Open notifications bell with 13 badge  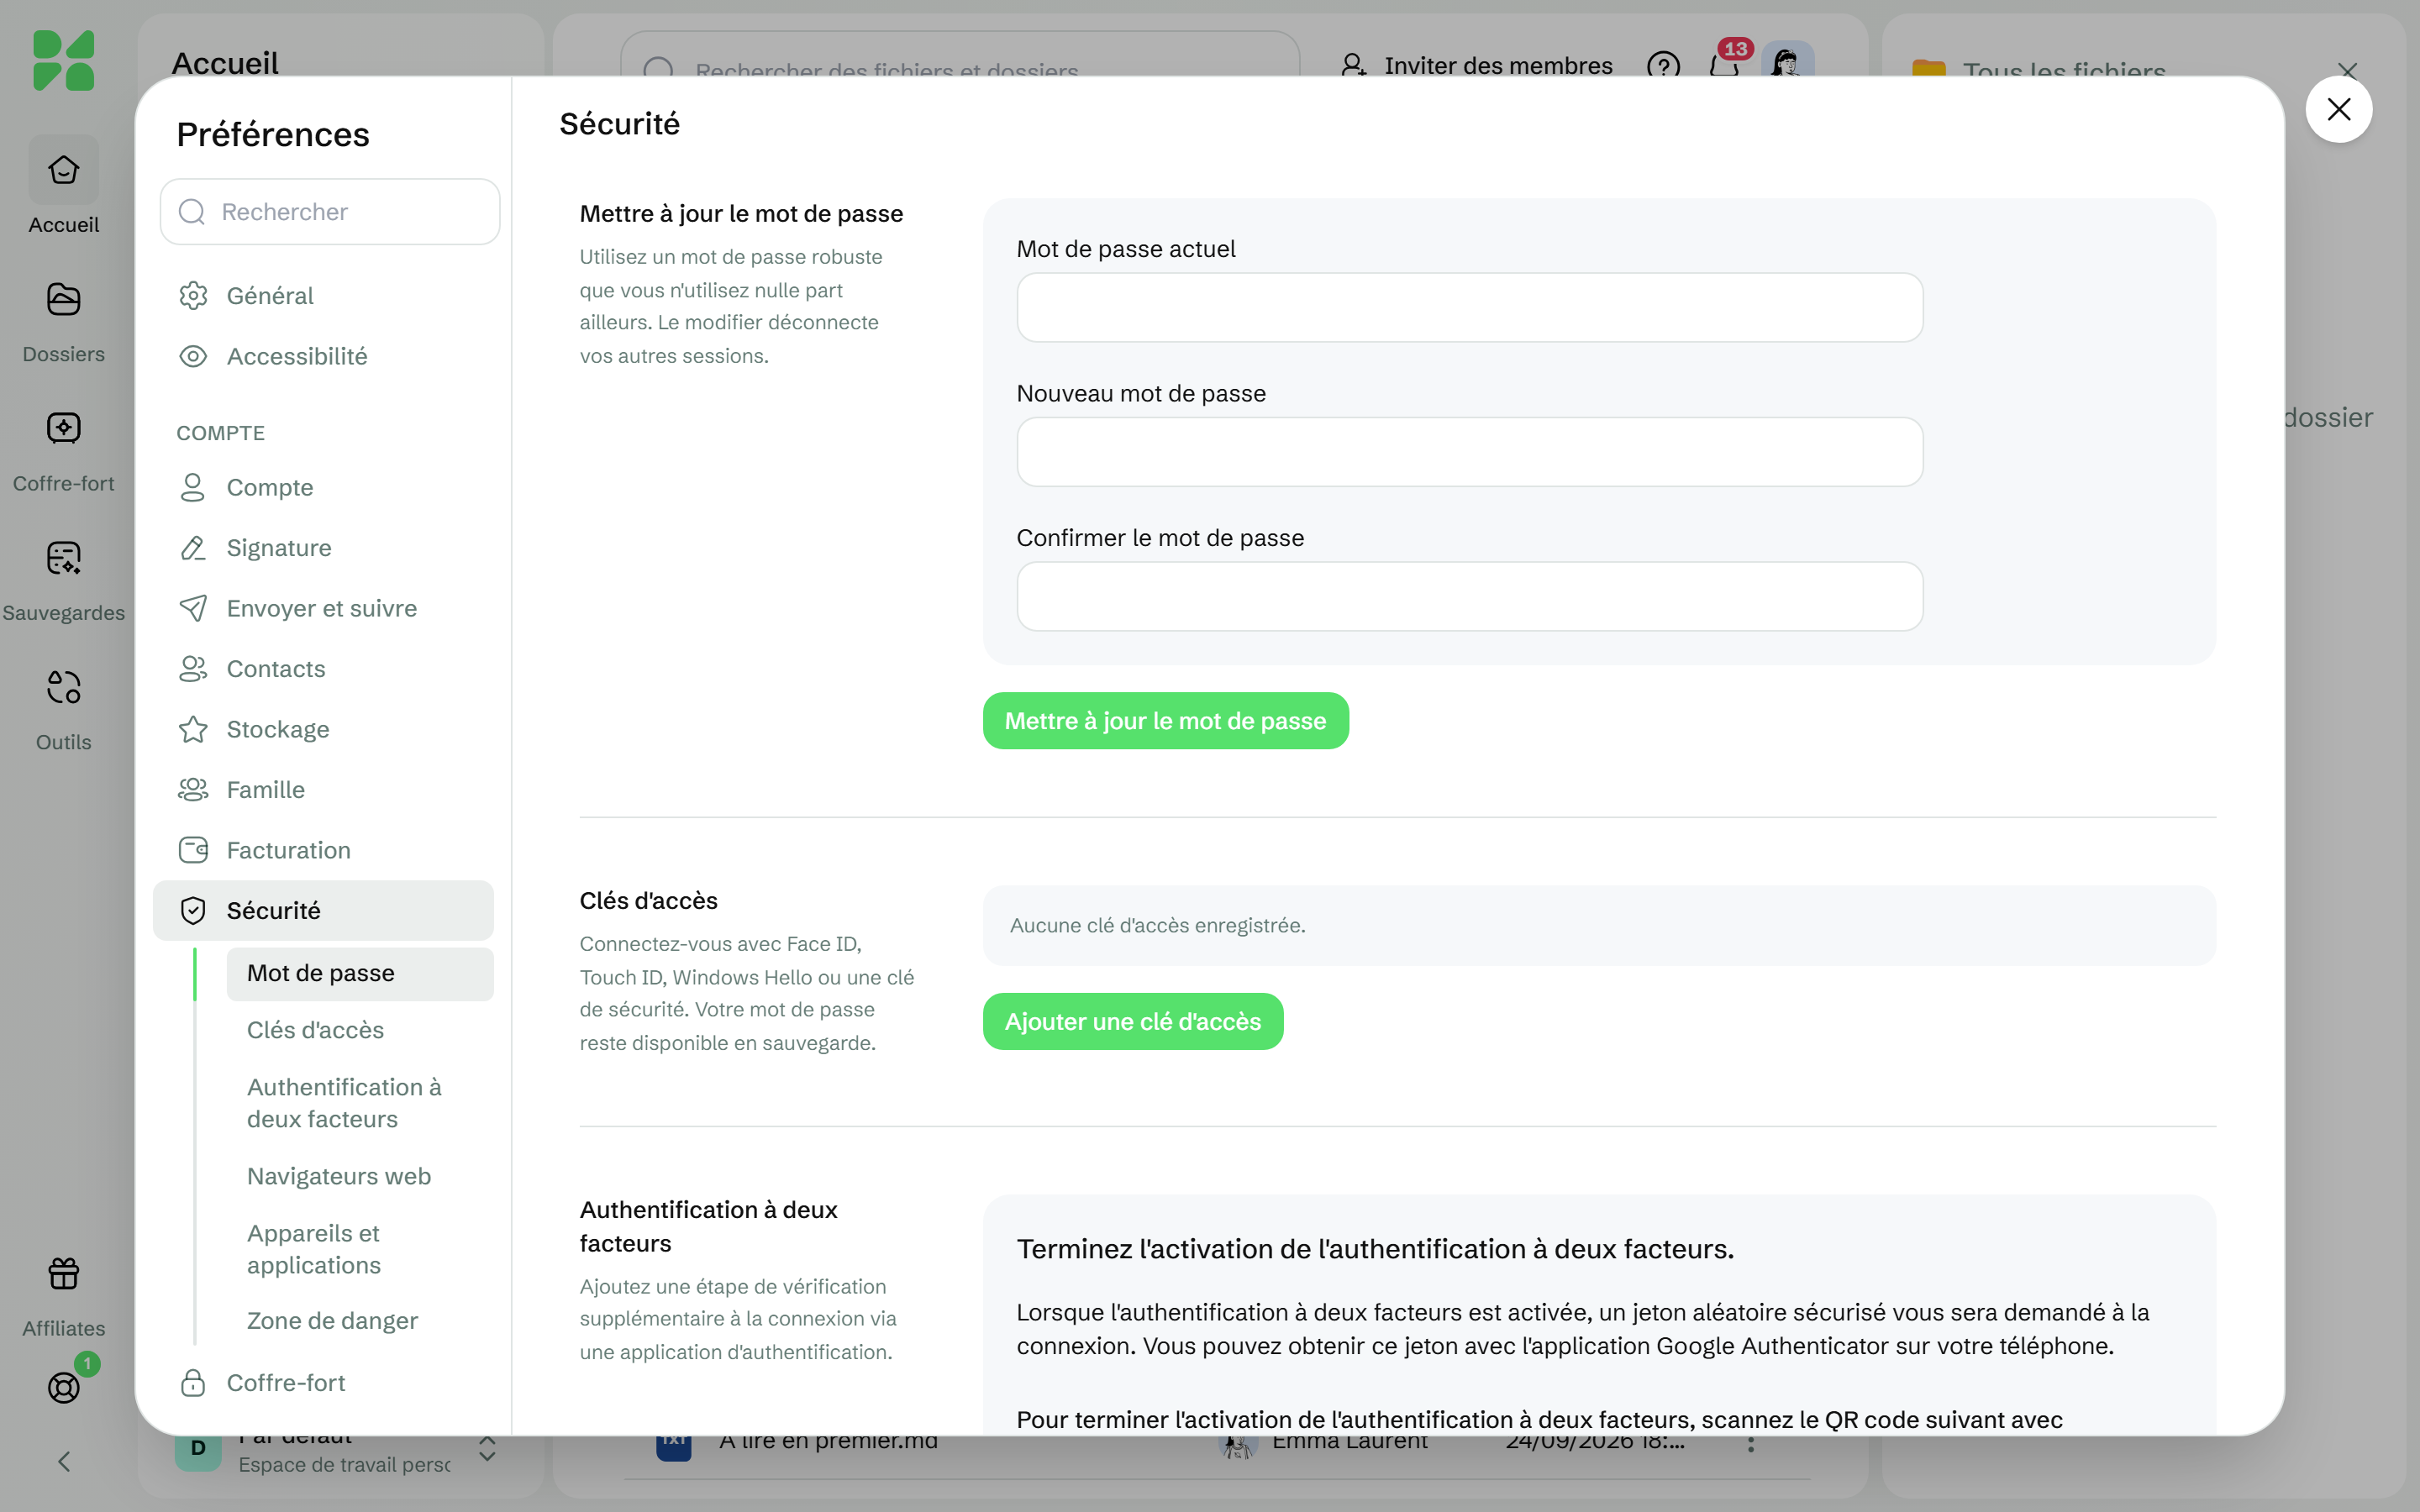(x=1724, y=66)
